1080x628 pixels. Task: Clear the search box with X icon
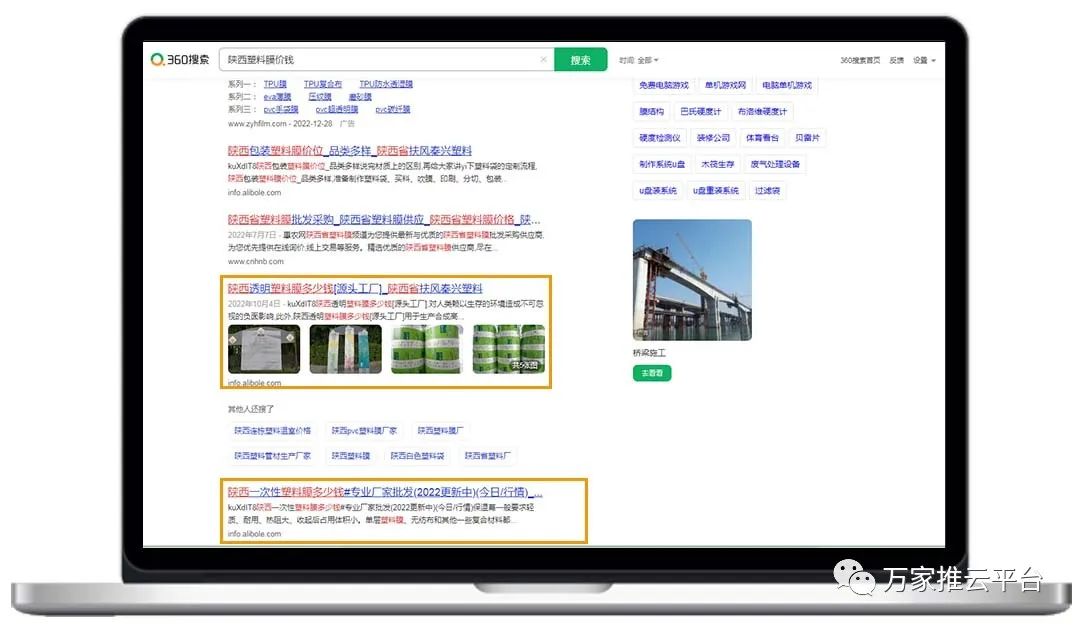[x=543, y=60]
